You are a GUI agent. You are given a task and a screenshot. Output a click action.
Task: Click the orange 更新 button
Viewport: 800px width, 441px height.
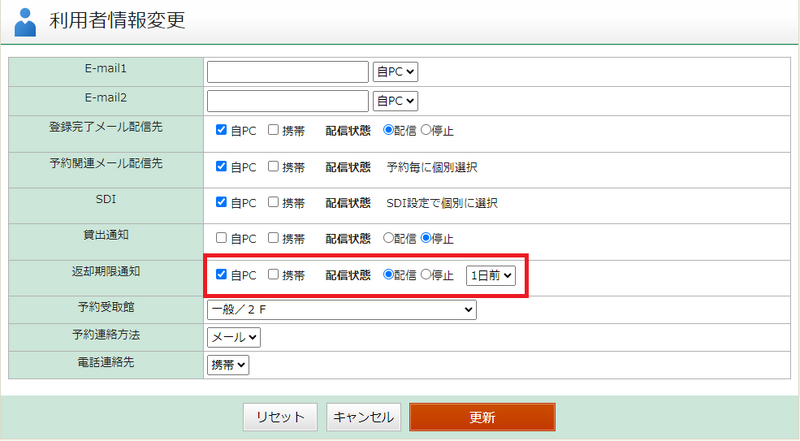click(x=482, y=417)
